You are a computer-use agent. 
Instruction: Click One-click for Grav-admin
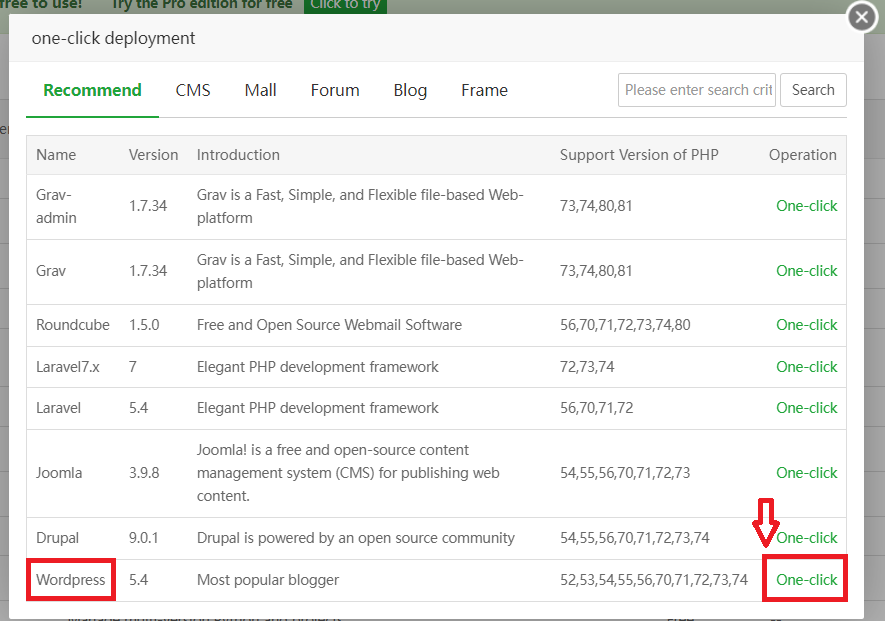806,206
